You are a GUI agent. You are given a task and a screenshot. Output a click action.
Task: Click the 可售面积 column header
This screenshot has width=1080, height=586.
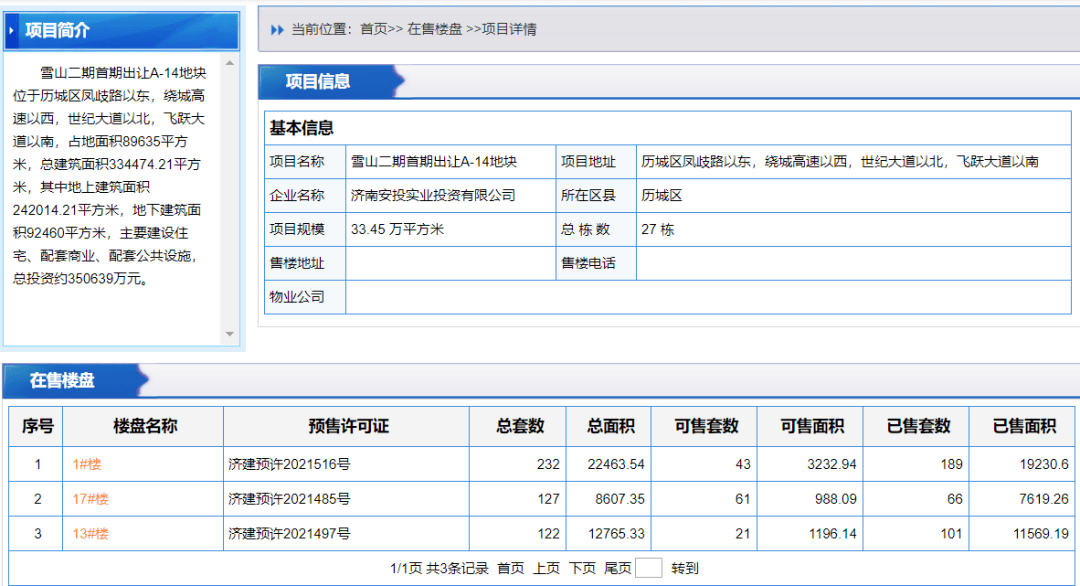pyautogui.click(x=810, y=426)
